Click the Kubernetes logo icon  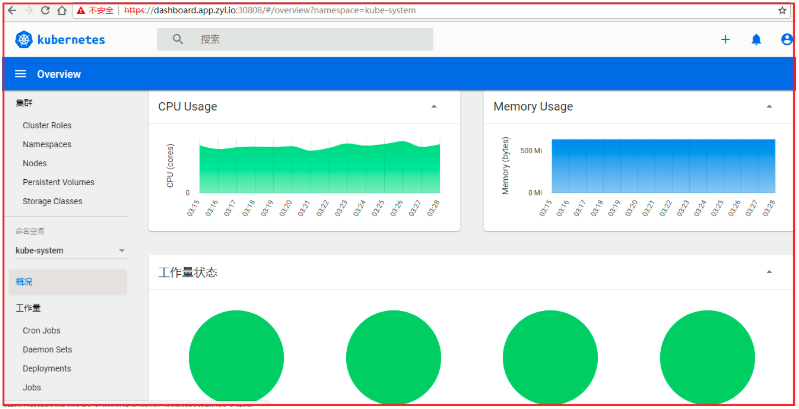pos(23,40)
